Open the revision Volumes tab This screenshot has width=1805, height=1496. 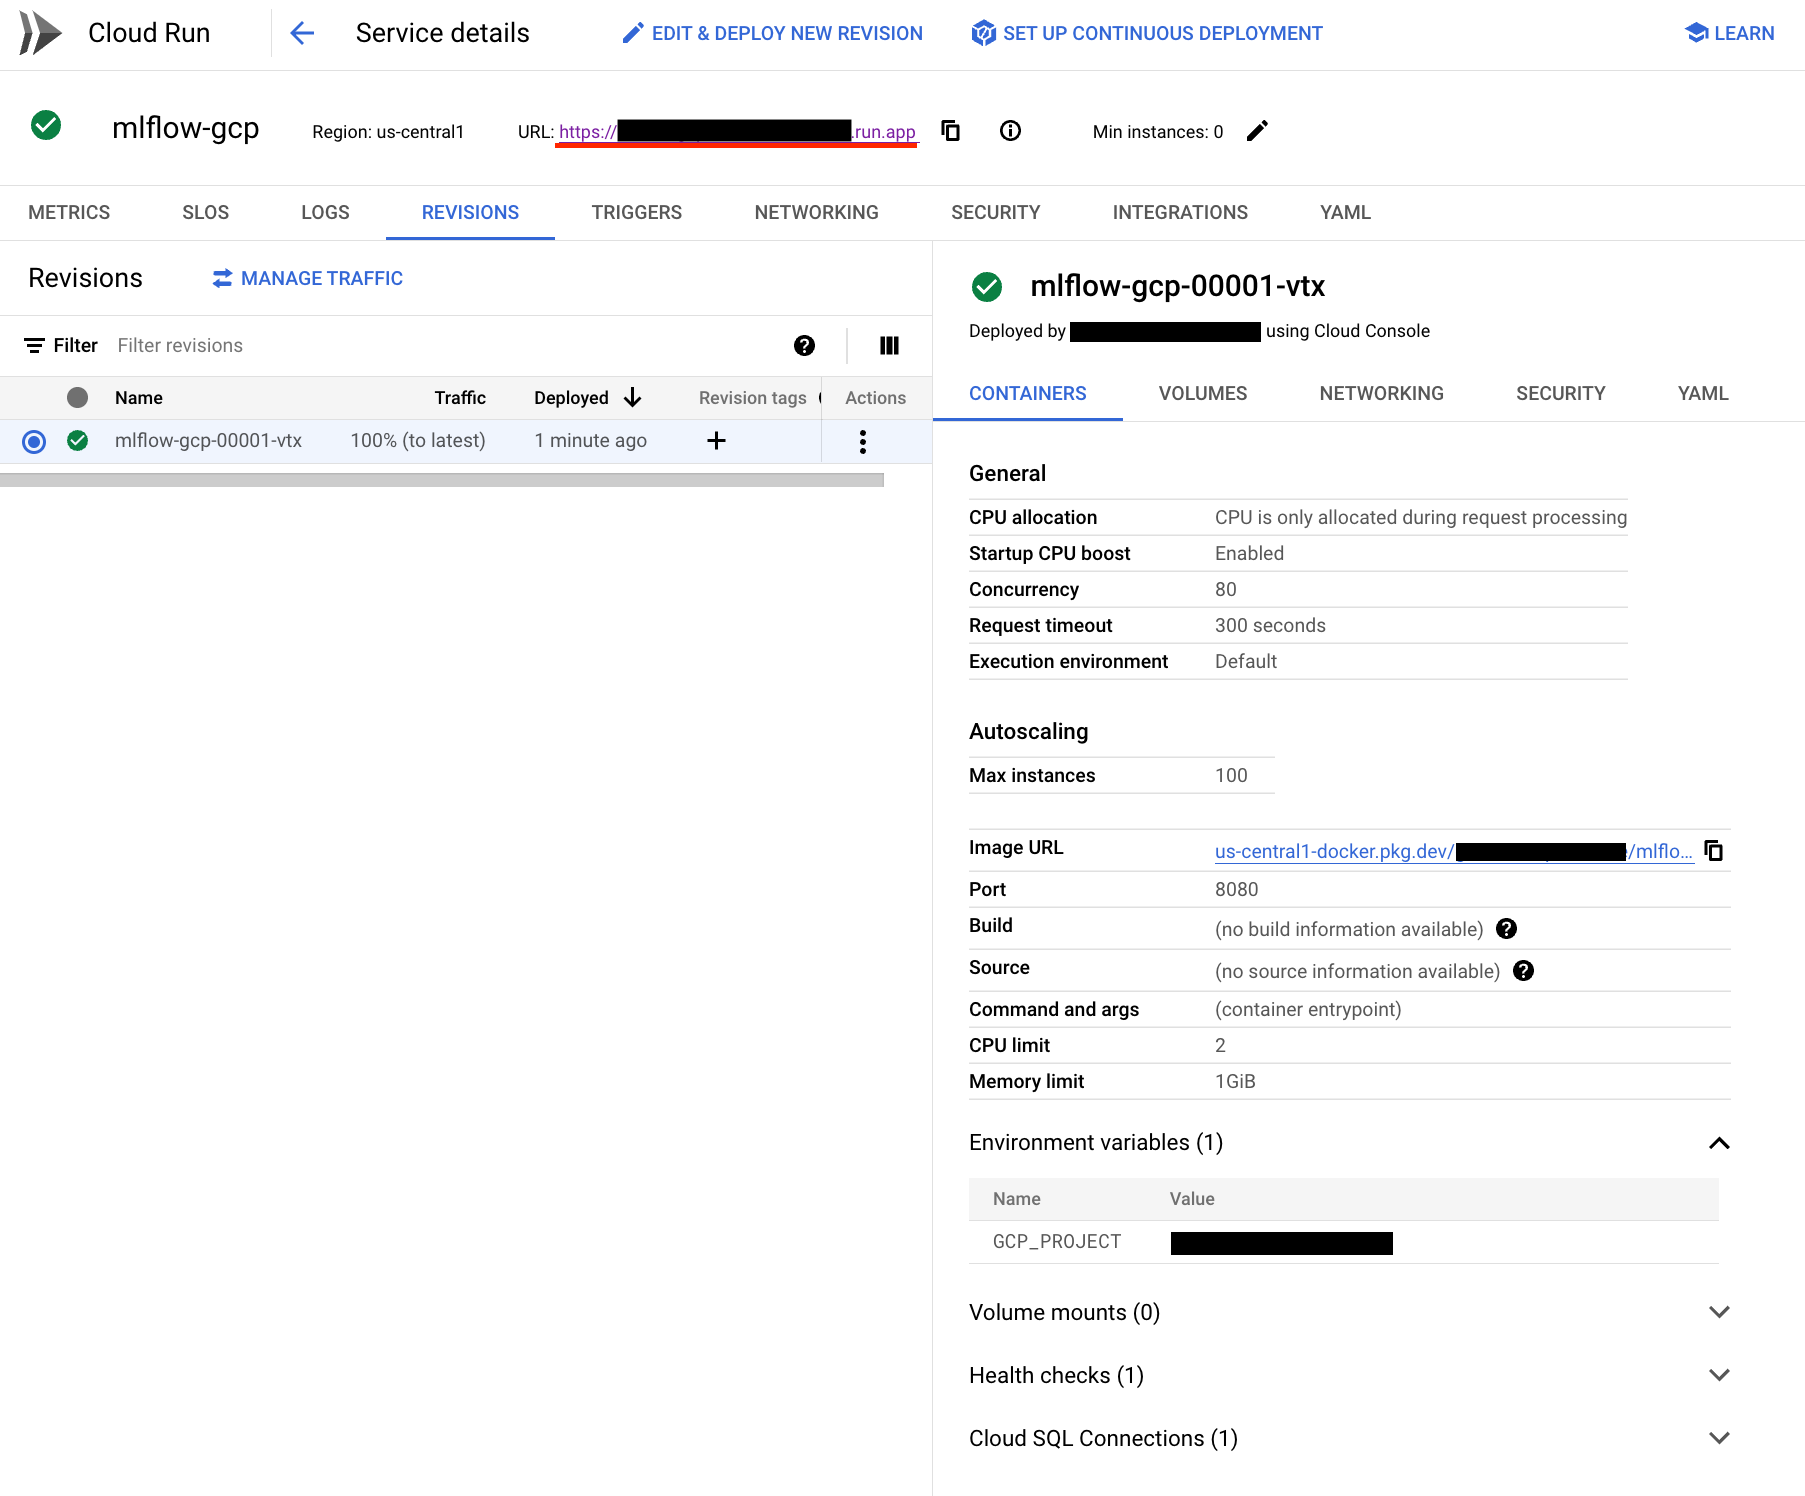pos(1203,393)
